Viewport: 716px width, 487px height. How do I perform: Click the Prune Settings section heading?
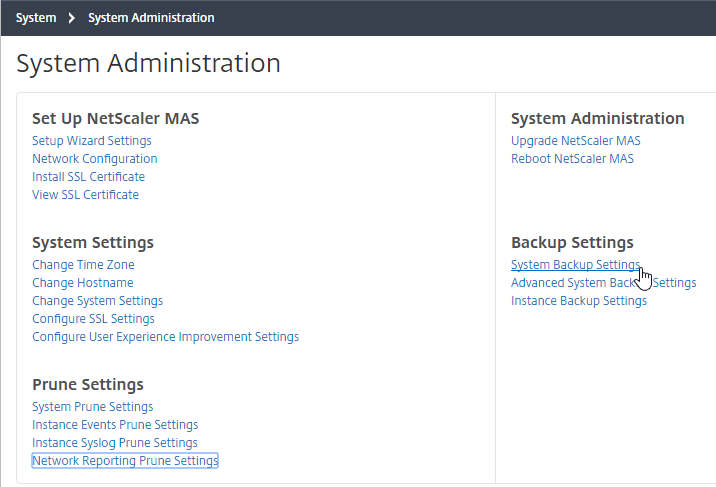[x=88, y=385]
